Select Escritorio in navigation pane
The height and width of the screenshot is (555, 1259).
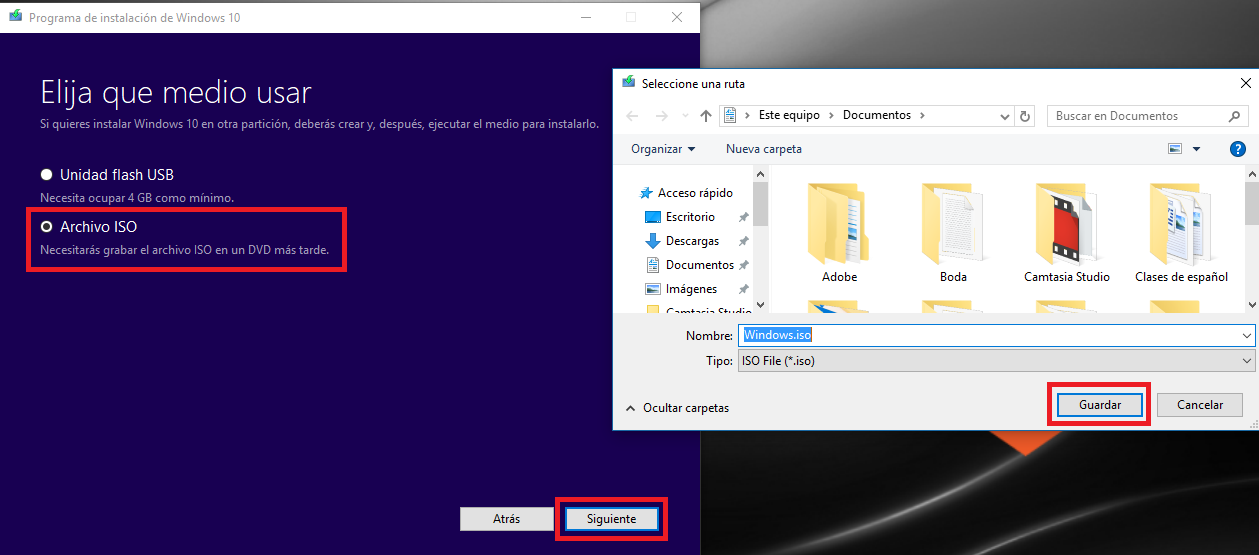click(690, 217)
